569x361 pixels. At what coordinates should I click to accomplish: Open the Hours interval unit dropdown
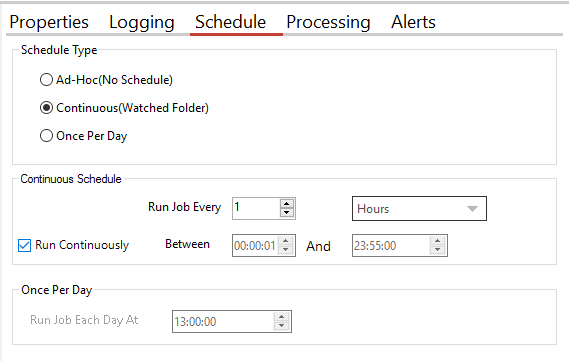pyautogui.click(x=419, y=209)
